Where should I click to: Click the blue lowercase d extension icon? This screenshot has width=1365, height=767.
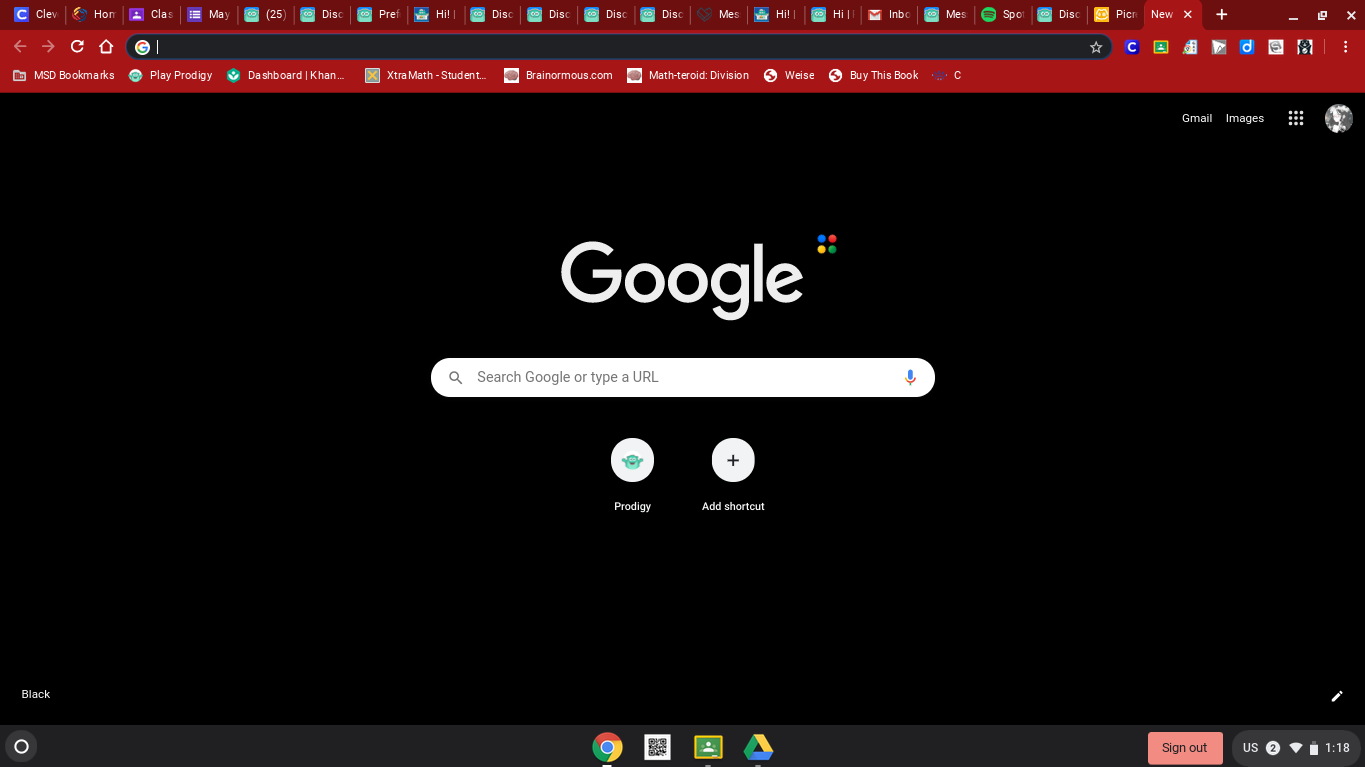tap(1247, 47)
